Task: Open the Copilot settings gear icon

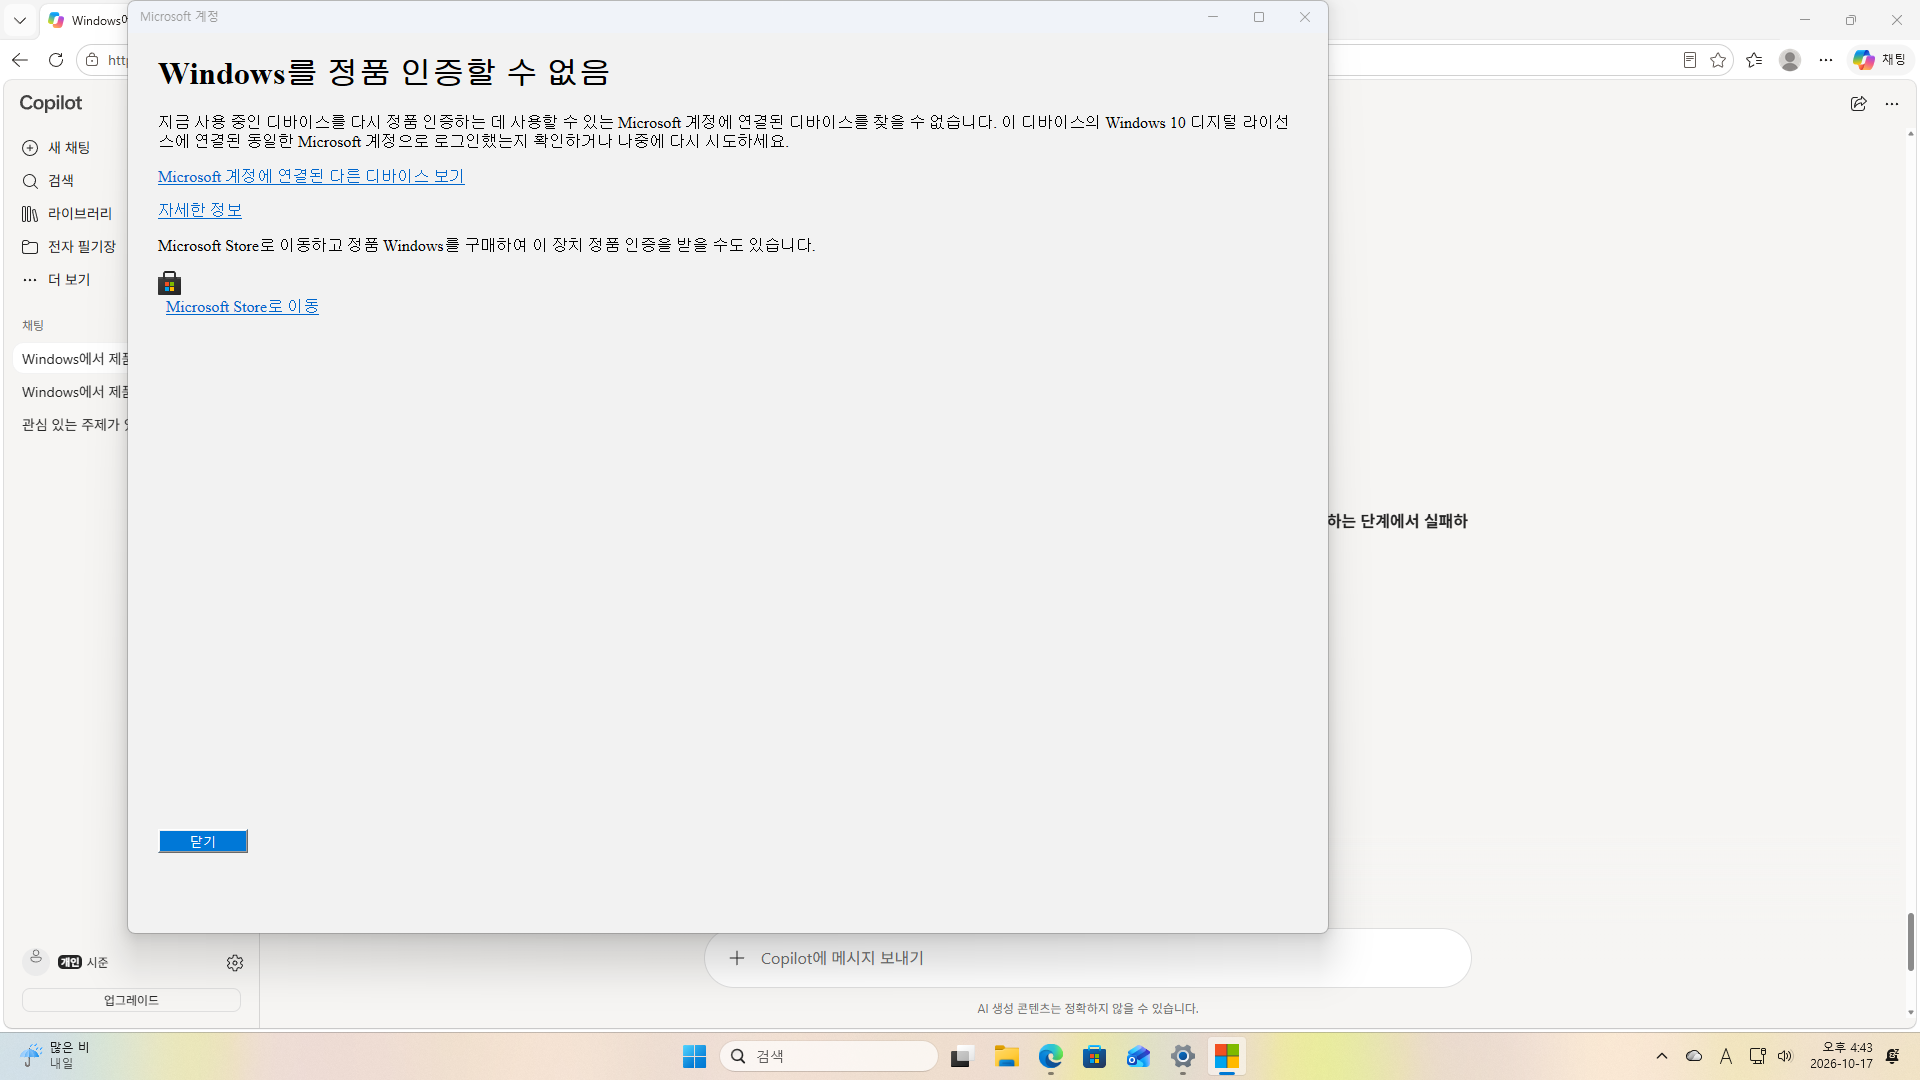Action: 235,963
